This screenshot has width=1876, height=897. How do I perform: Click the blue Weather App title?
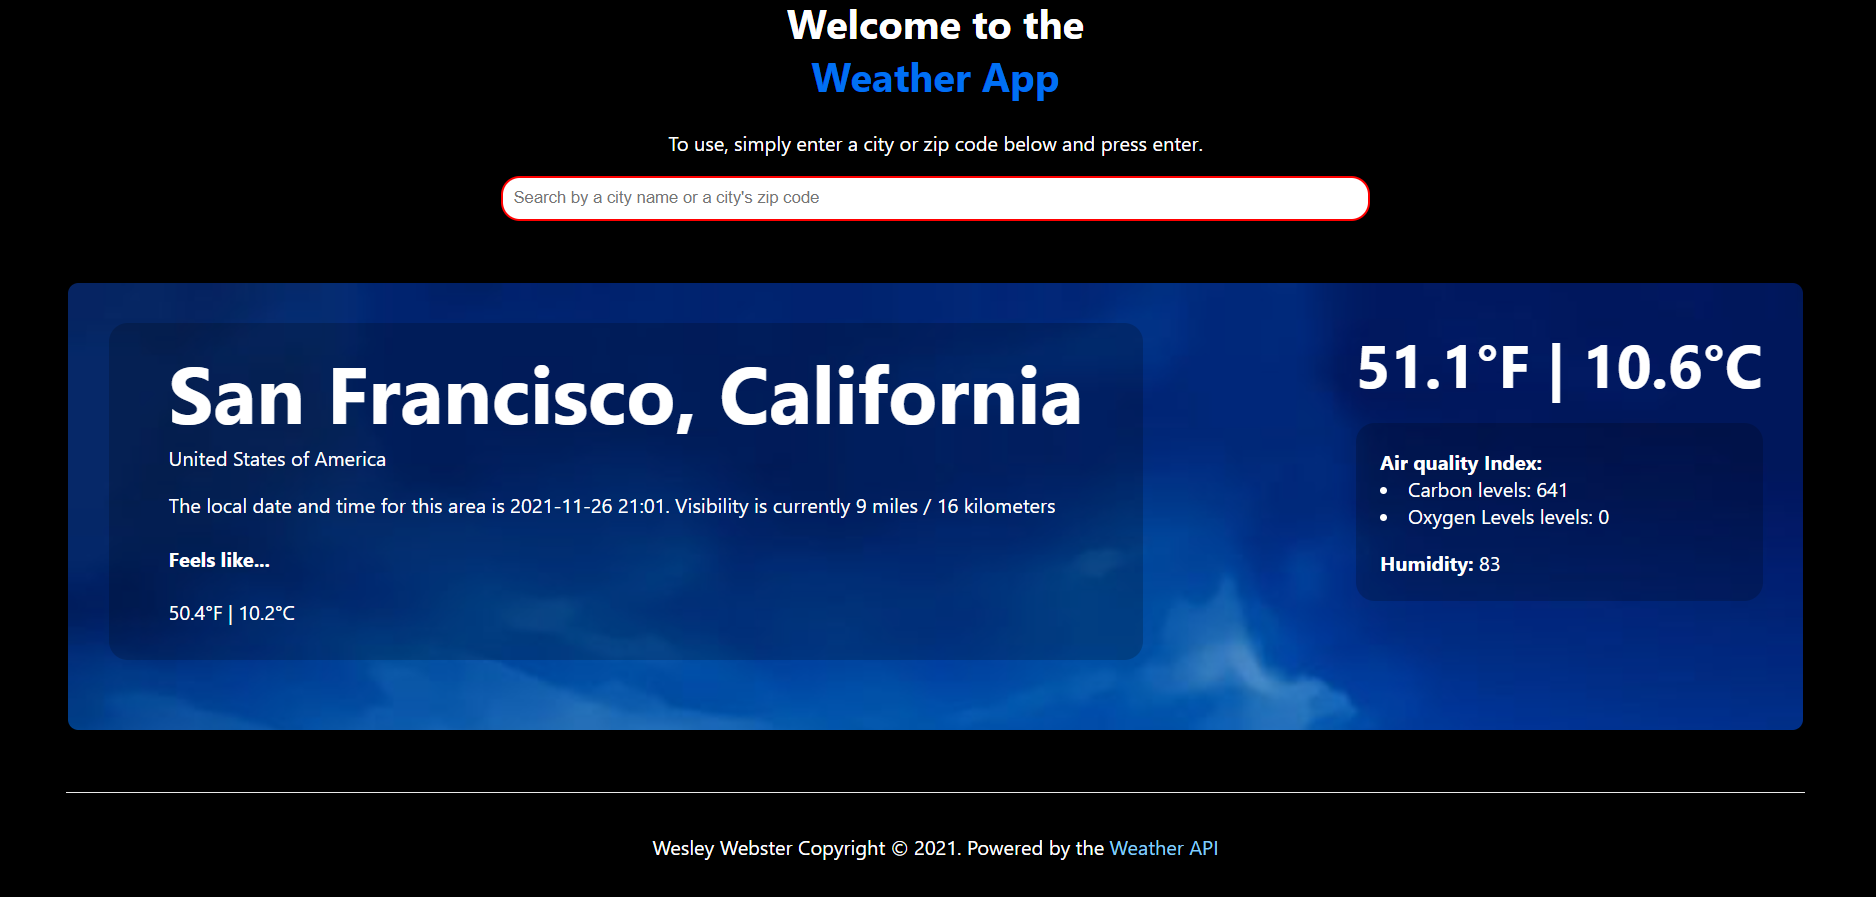tap(934, 79)
